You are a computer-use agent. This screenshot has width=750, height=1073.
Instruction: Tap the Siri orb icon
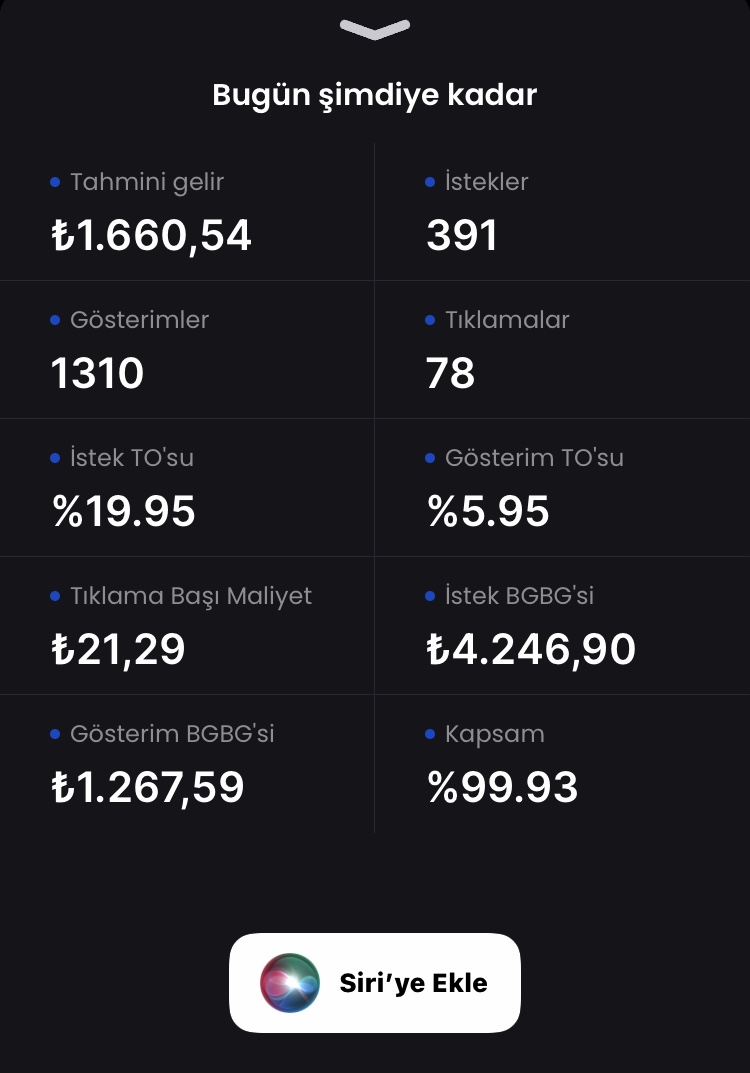coord(289,983)
